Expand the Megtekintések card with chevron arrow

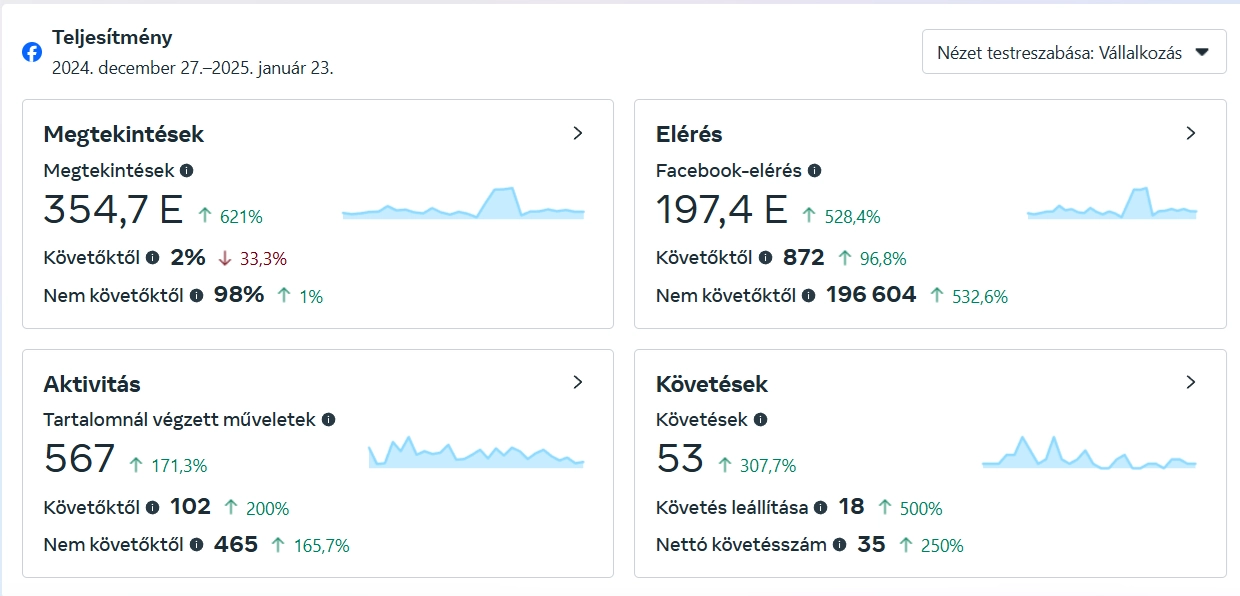(x=577, y=133)
